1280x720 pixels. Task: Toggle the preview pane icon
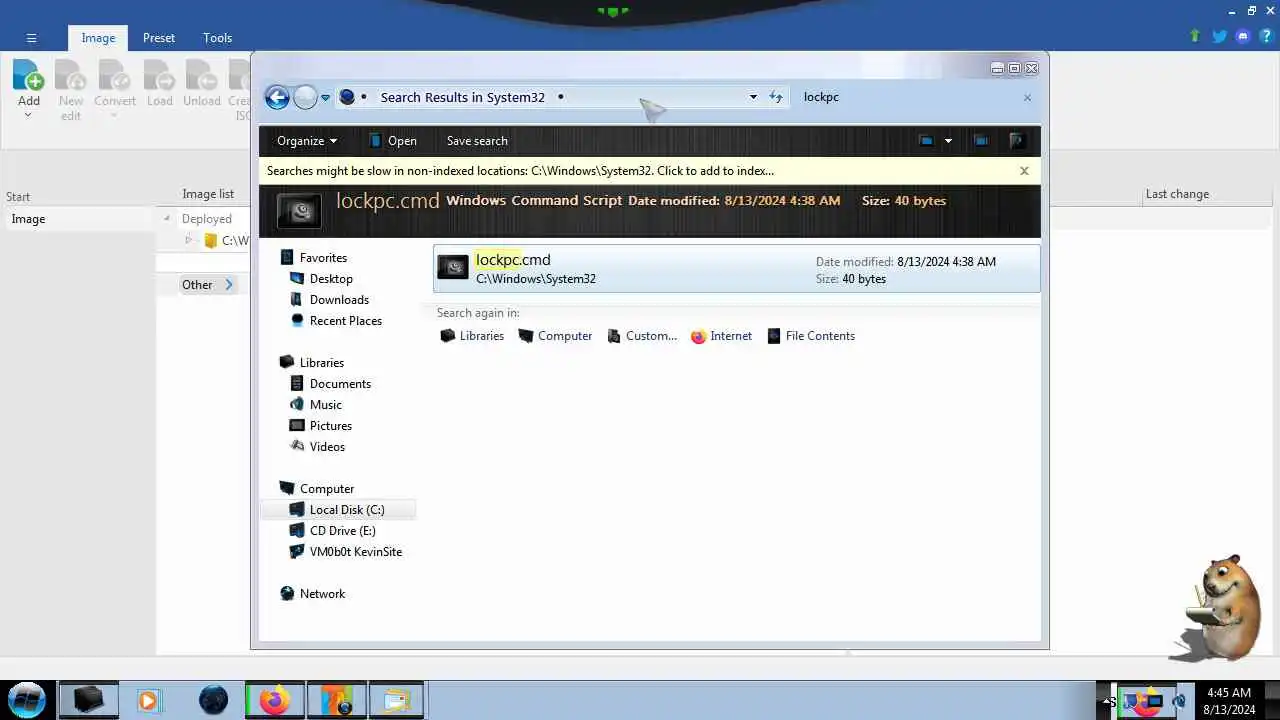981,141
